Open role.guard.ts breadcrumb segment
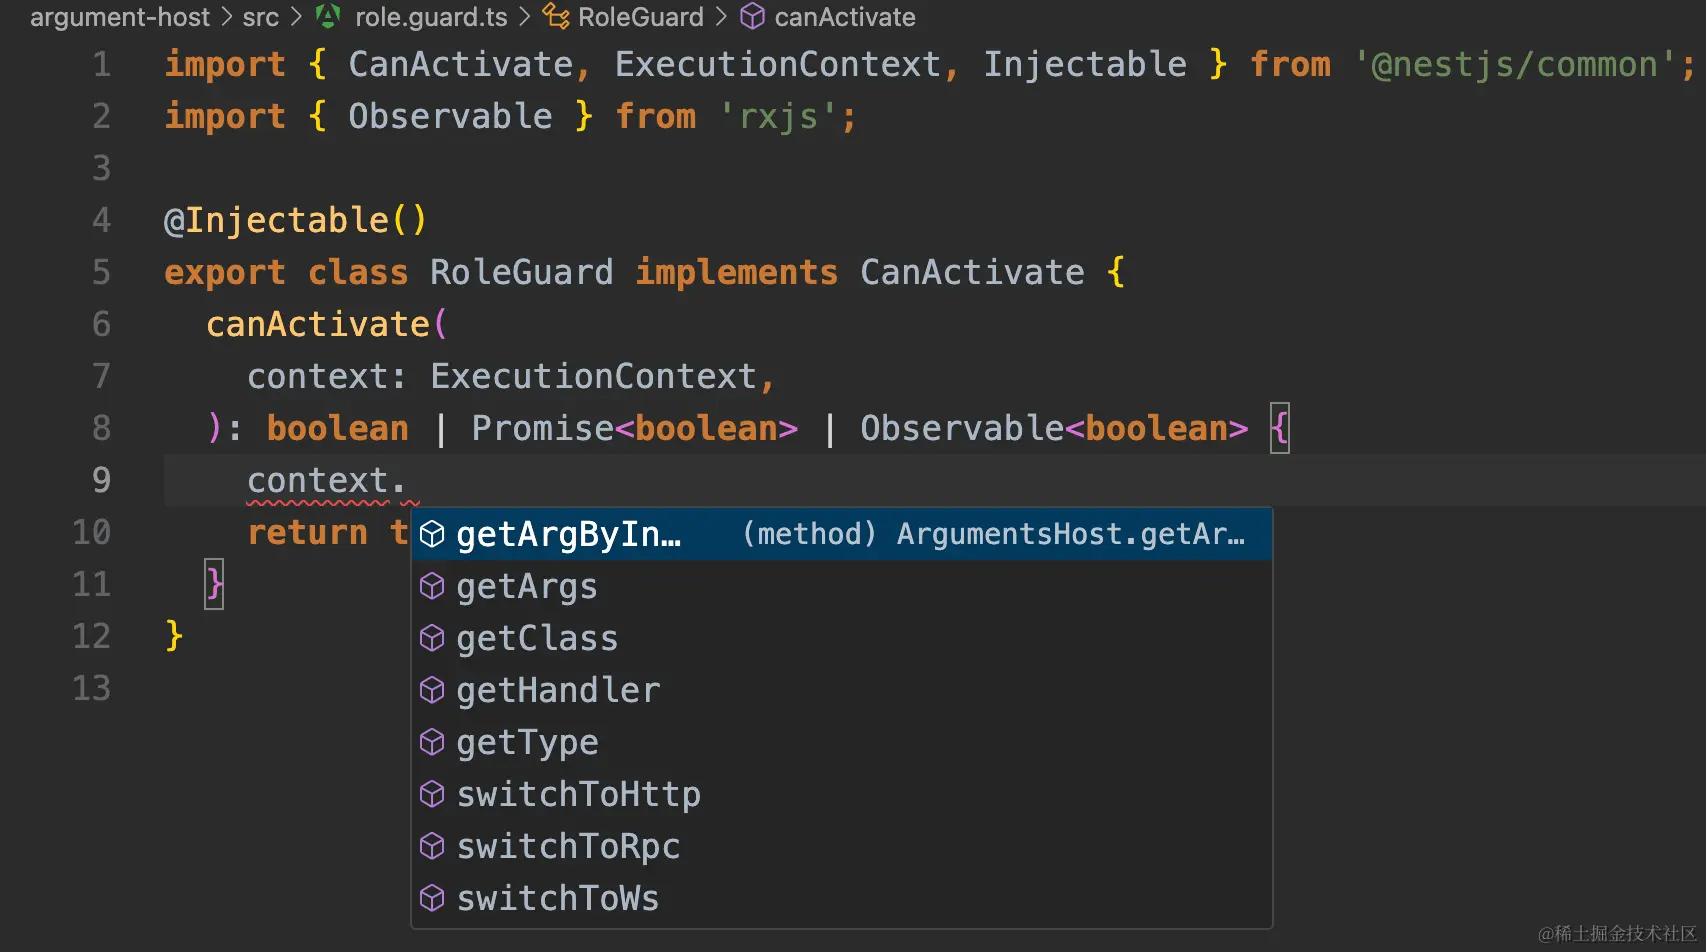Screen dimensions: 1706x952 [431, 17]
